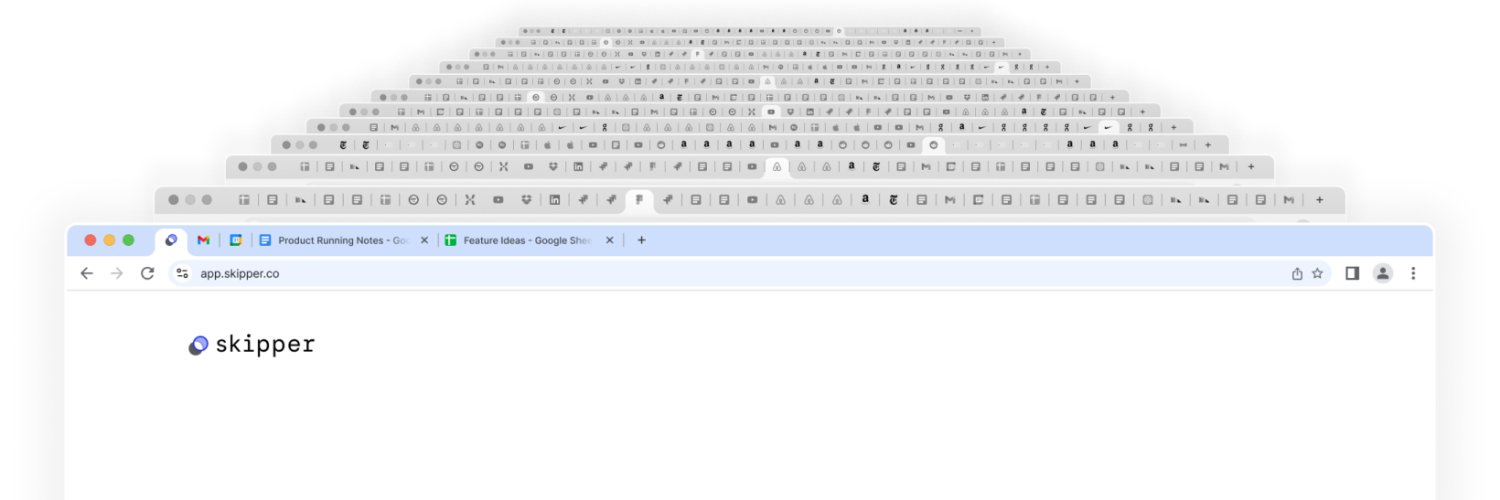Go back one page
Image resolution: width=1500 pixels, height=500 pixels.
[x=86, y=273]
